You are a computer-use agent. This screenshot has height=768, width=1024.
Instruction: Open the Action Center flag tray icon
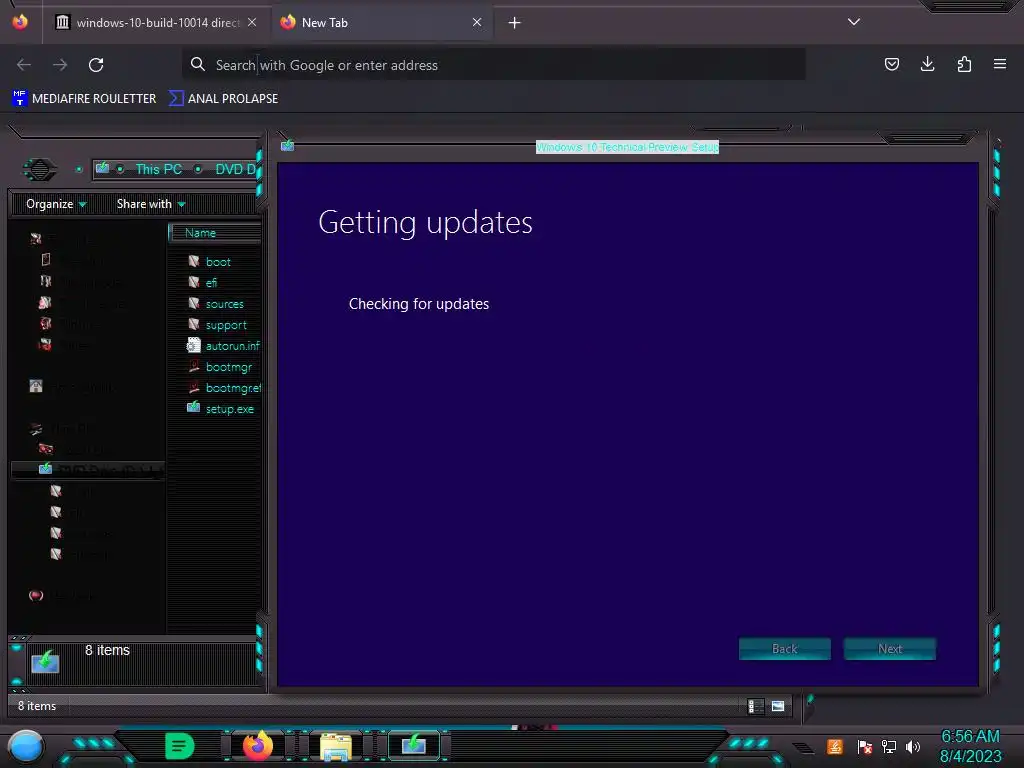[x=865, y=746]
